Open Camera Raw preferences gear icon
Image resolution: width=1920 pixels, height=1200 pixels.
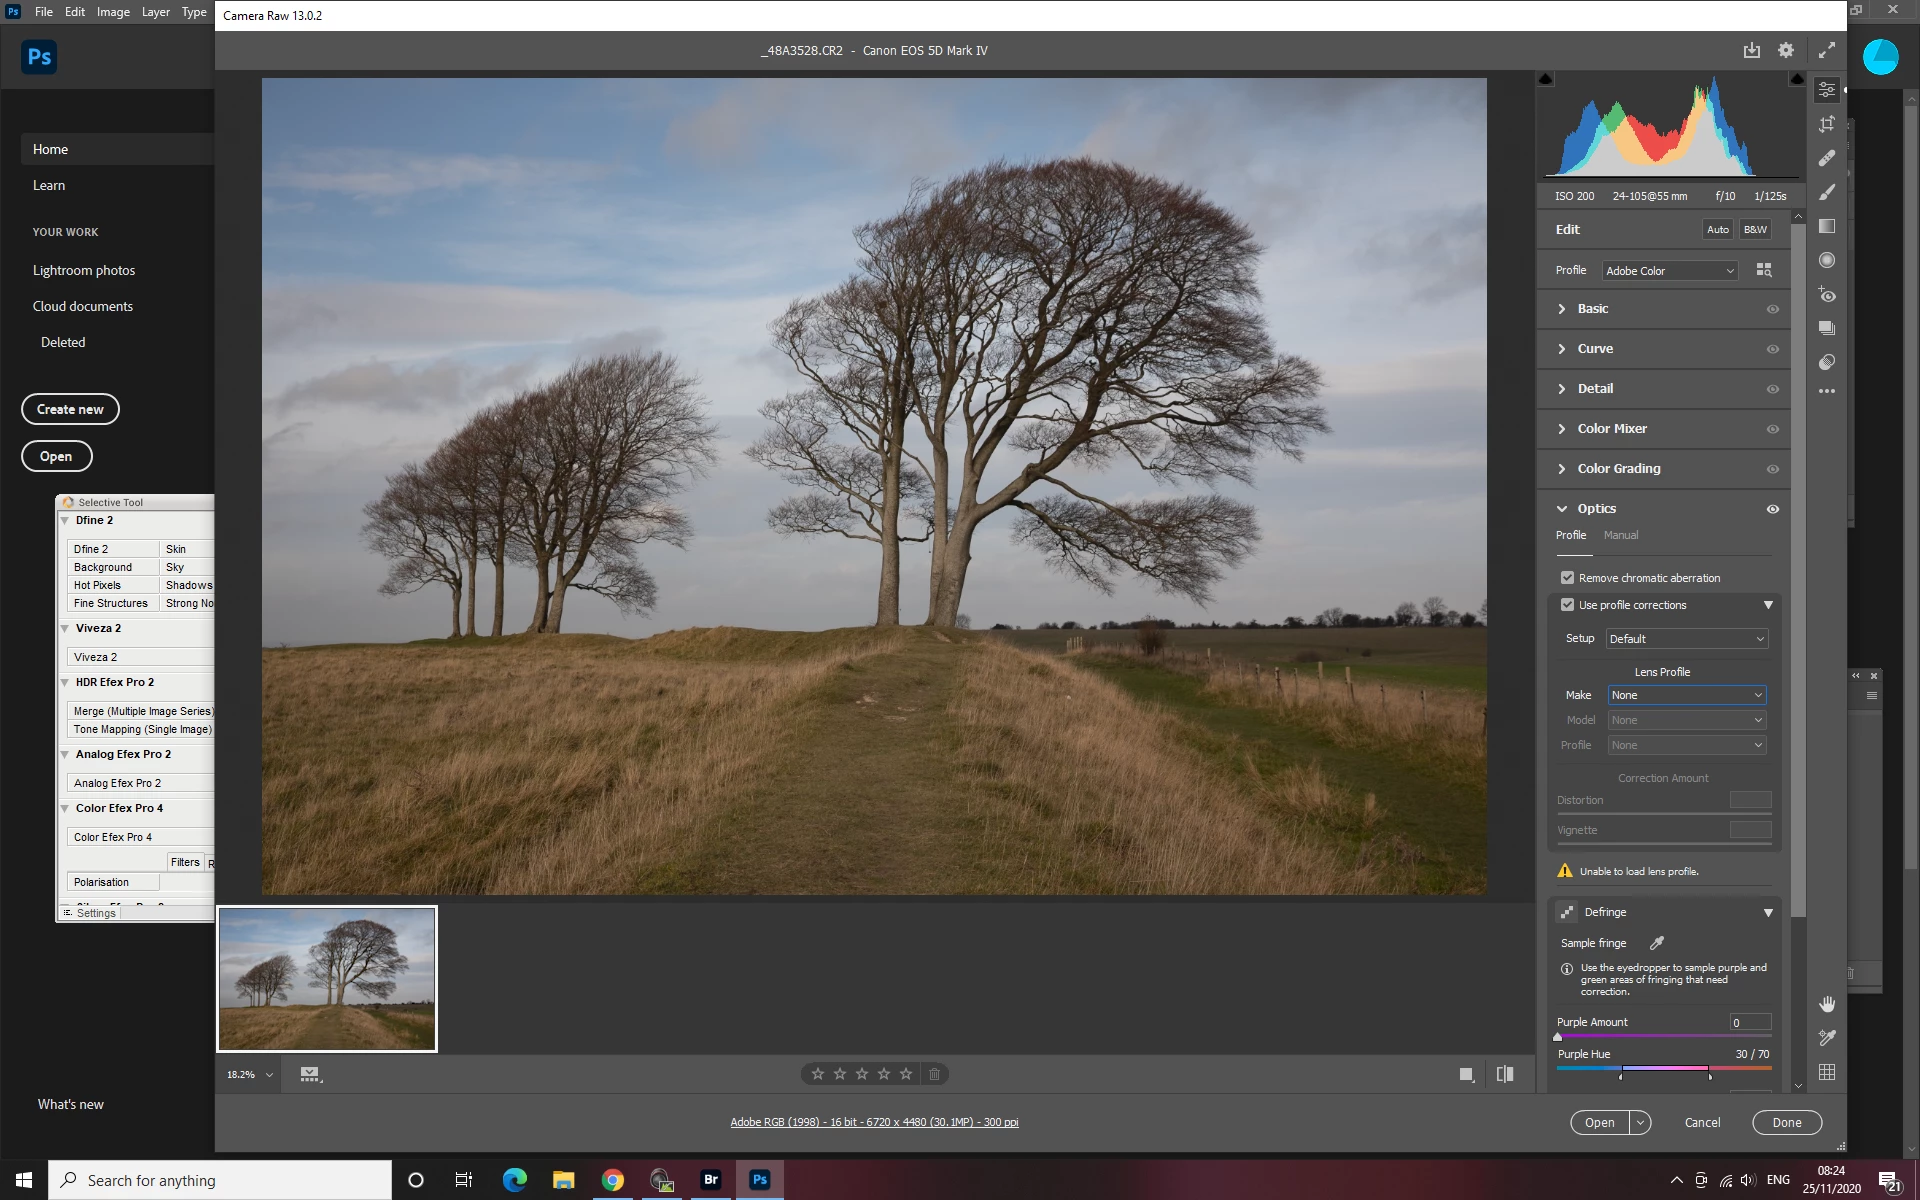coord(1786,50)
